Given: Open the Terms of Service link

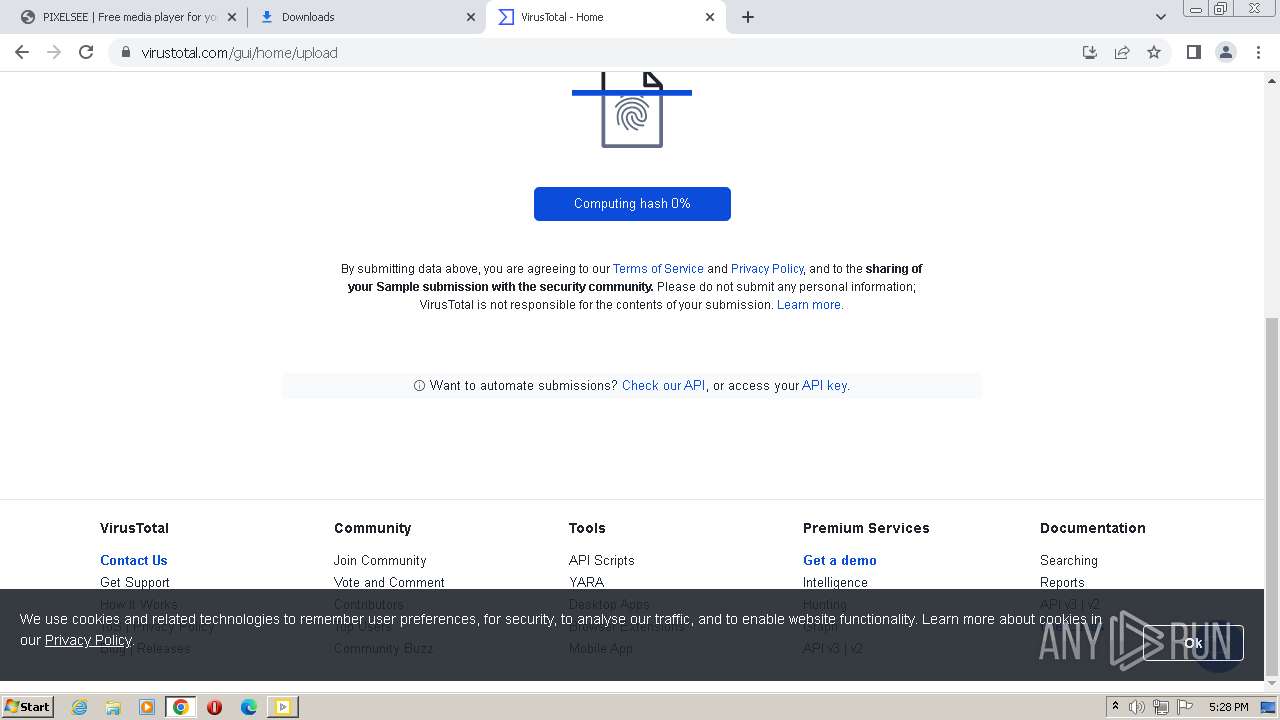Looking at the screenshot, I should pos(658,269).
